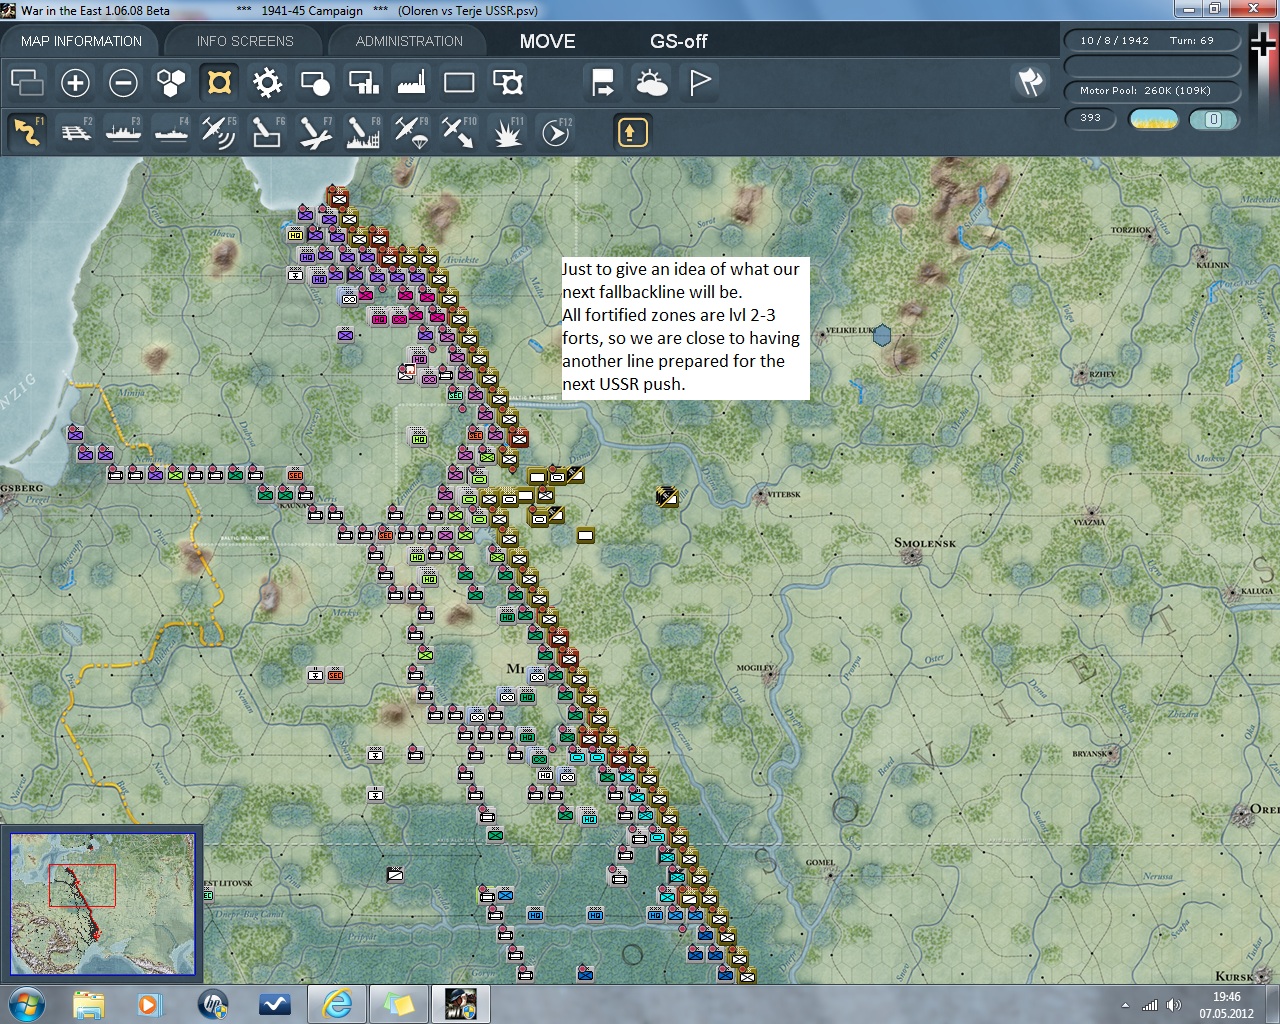
Task: Select the F9 air transport parachute icon
Action: coord(411,132)
